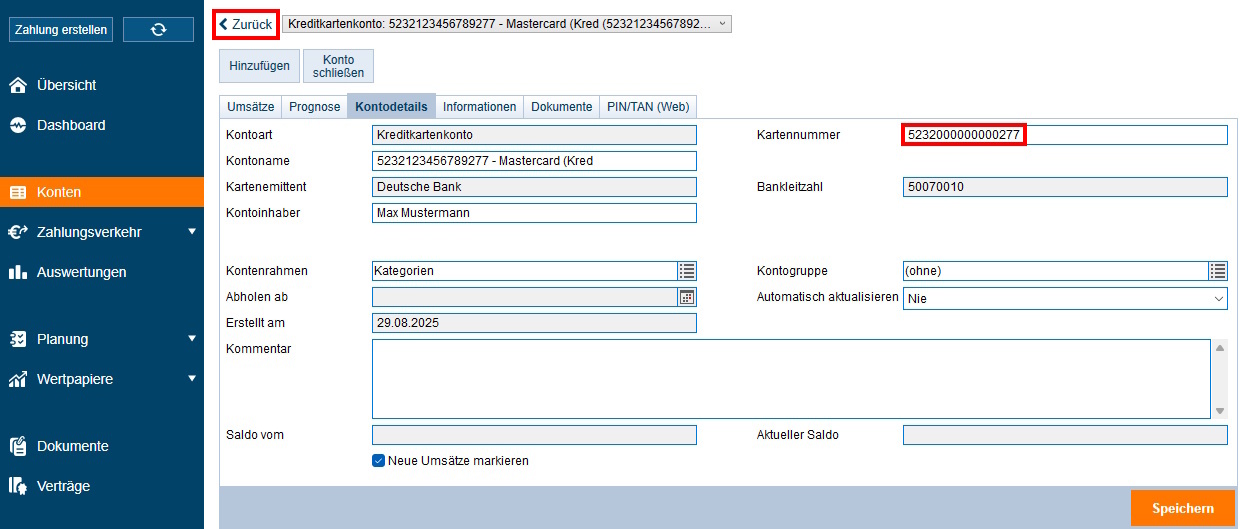Image resolution: width=1240 pixels, height=529 pixels.
Task: Uncheck Neue Umsätze markieren checkbox
Action: [x=379, y=461]
